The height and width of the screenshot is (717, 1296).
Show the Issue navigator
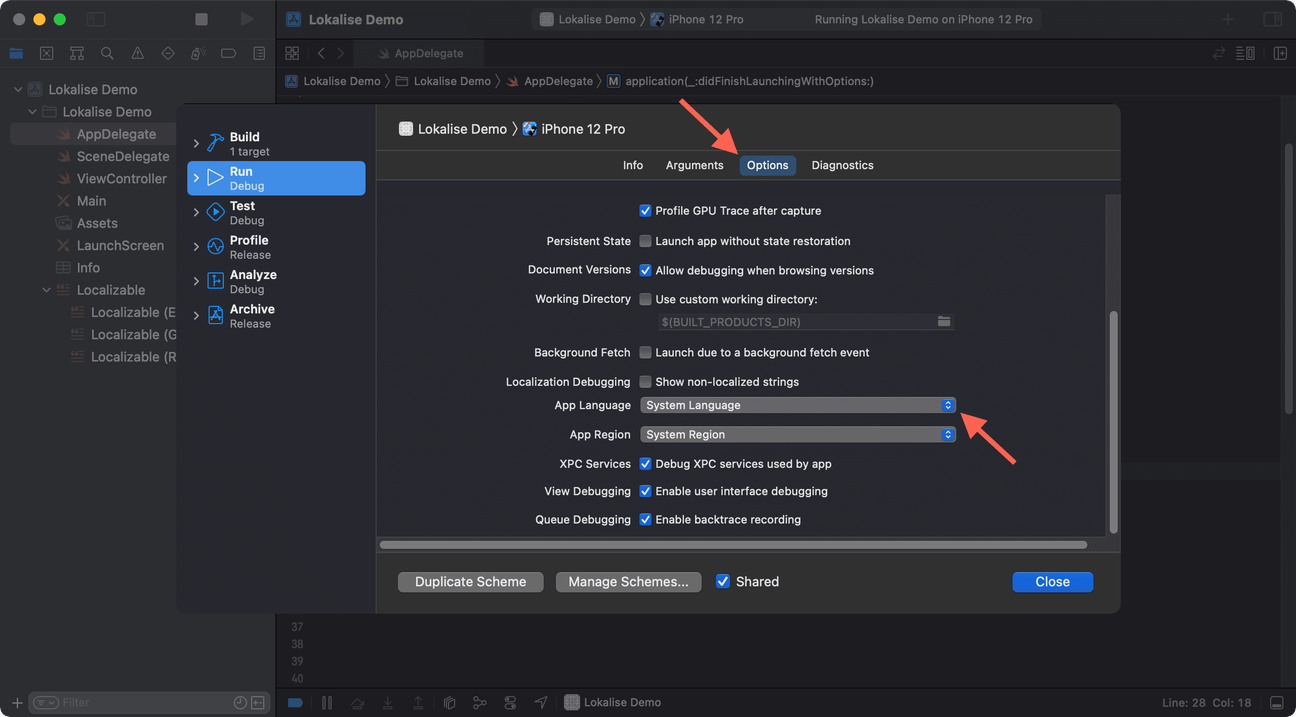click(137, 53)
